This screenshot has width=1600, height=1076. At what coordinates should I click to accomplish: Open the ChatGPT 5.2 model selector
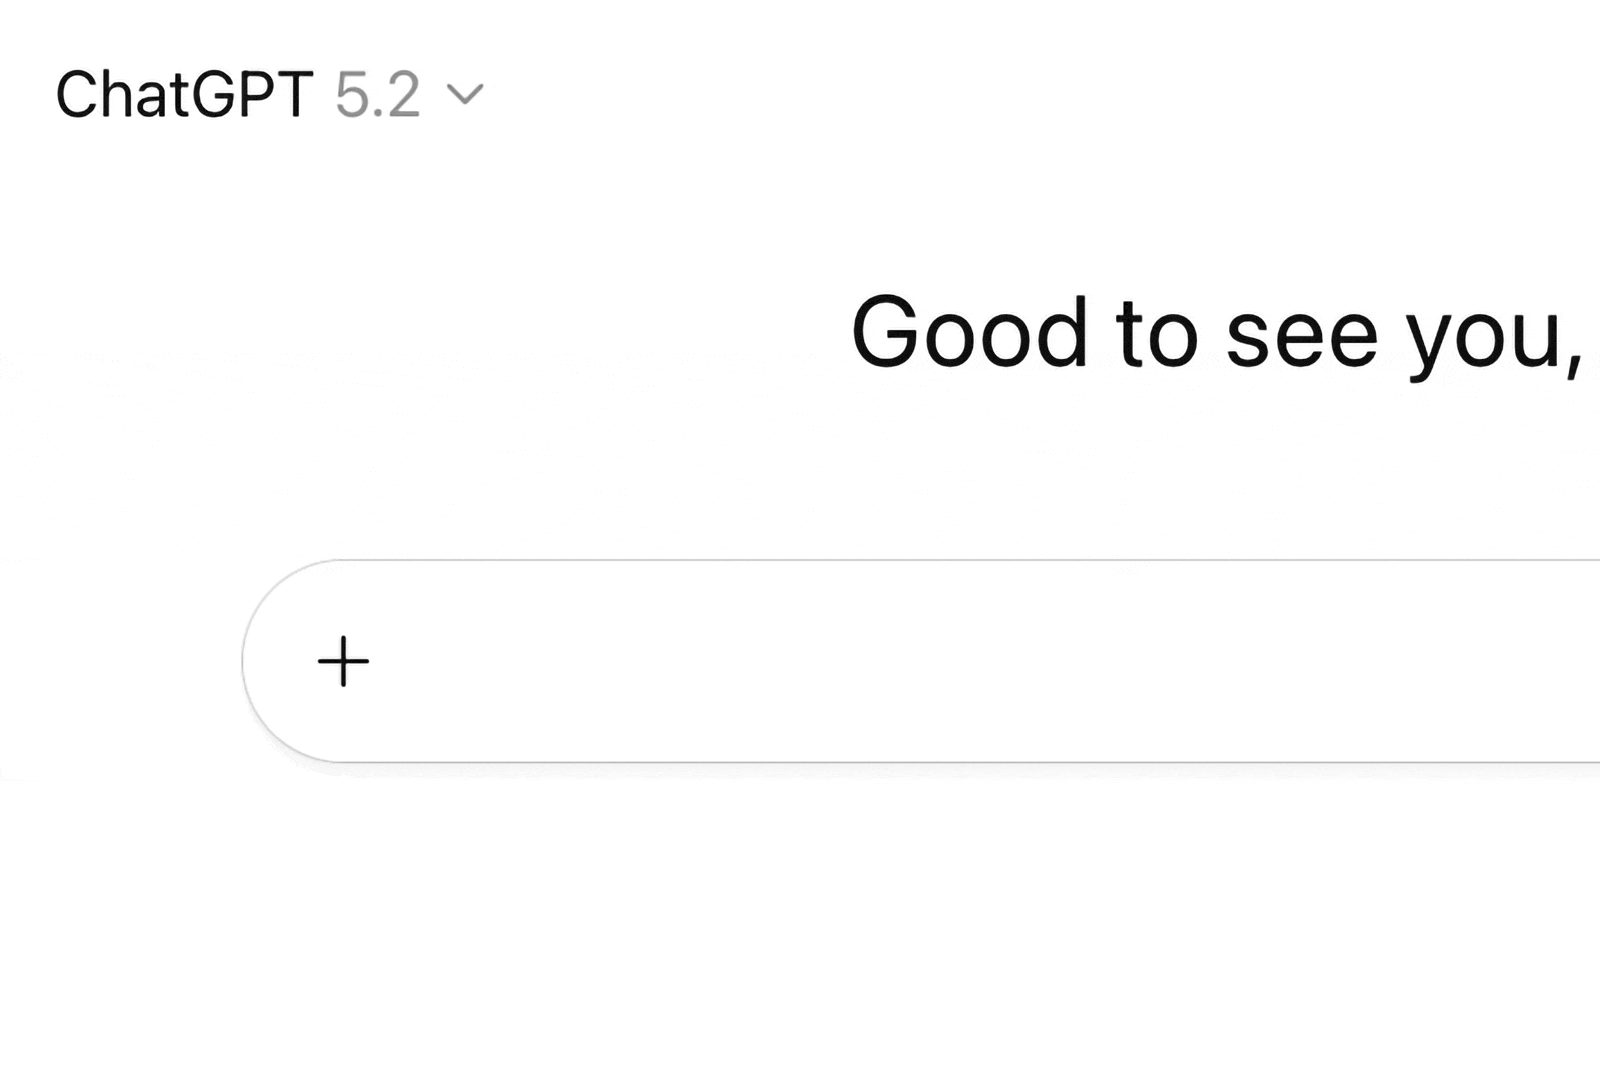point(268,95)
